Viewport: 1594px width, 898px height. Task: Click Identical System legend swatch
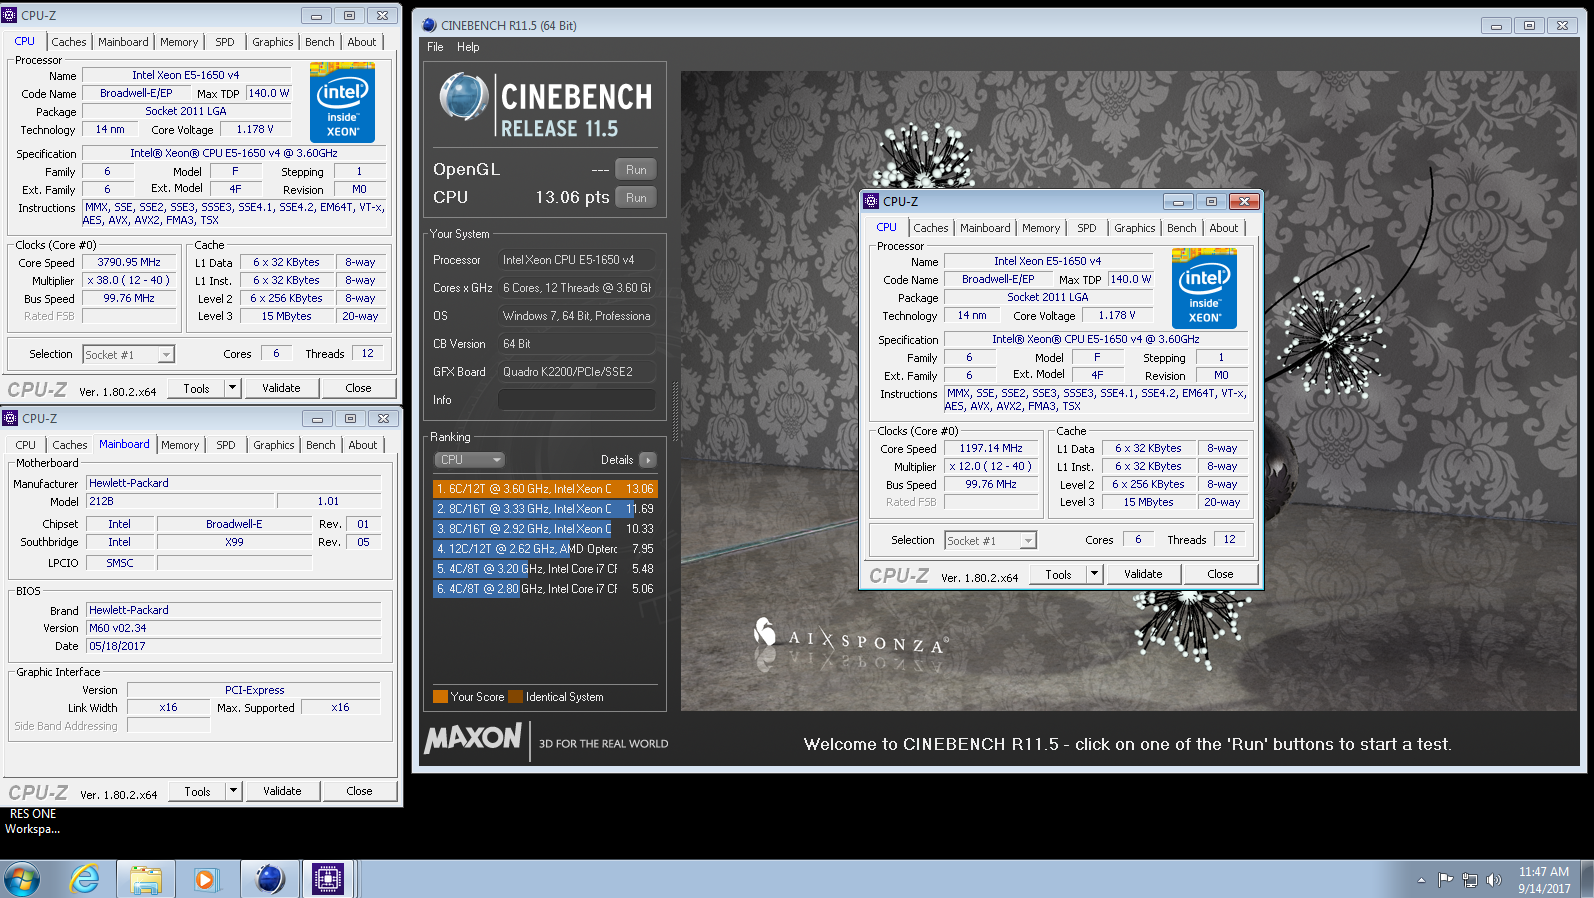[x=515, y=697]
